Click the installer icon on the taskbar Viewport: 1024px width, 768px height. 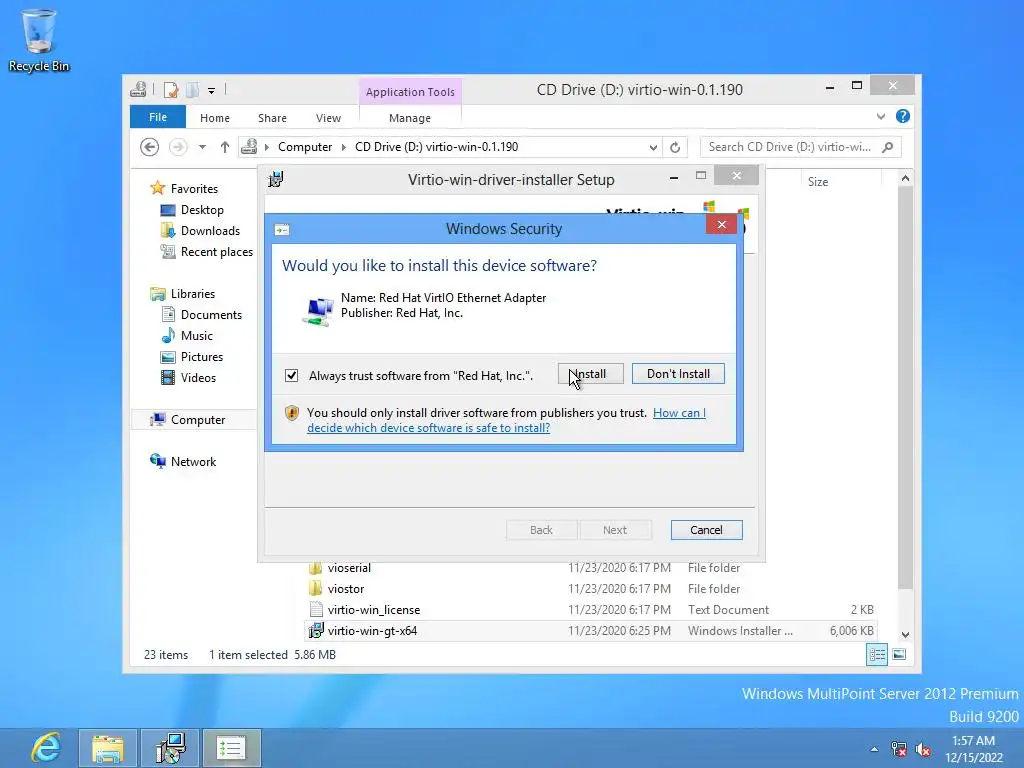[170, 748]
